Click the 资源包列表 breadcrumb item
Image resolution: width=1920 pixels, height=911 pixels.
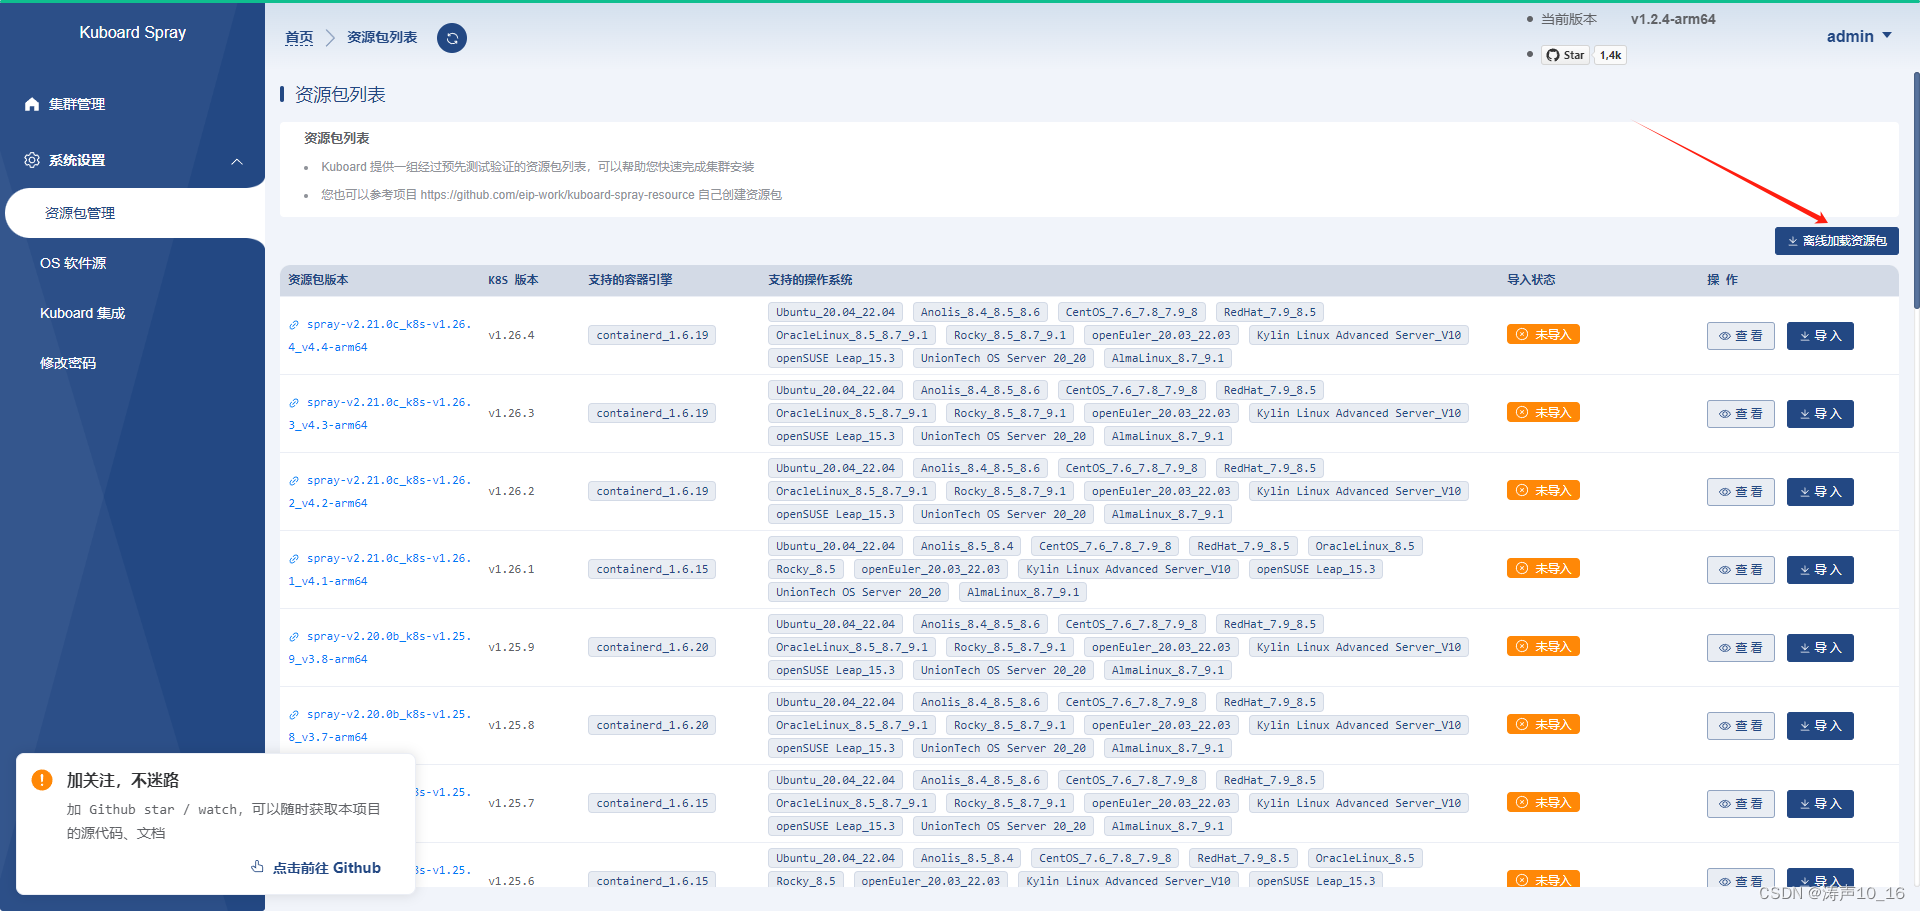pyautogui.click(x=382, y=37)
